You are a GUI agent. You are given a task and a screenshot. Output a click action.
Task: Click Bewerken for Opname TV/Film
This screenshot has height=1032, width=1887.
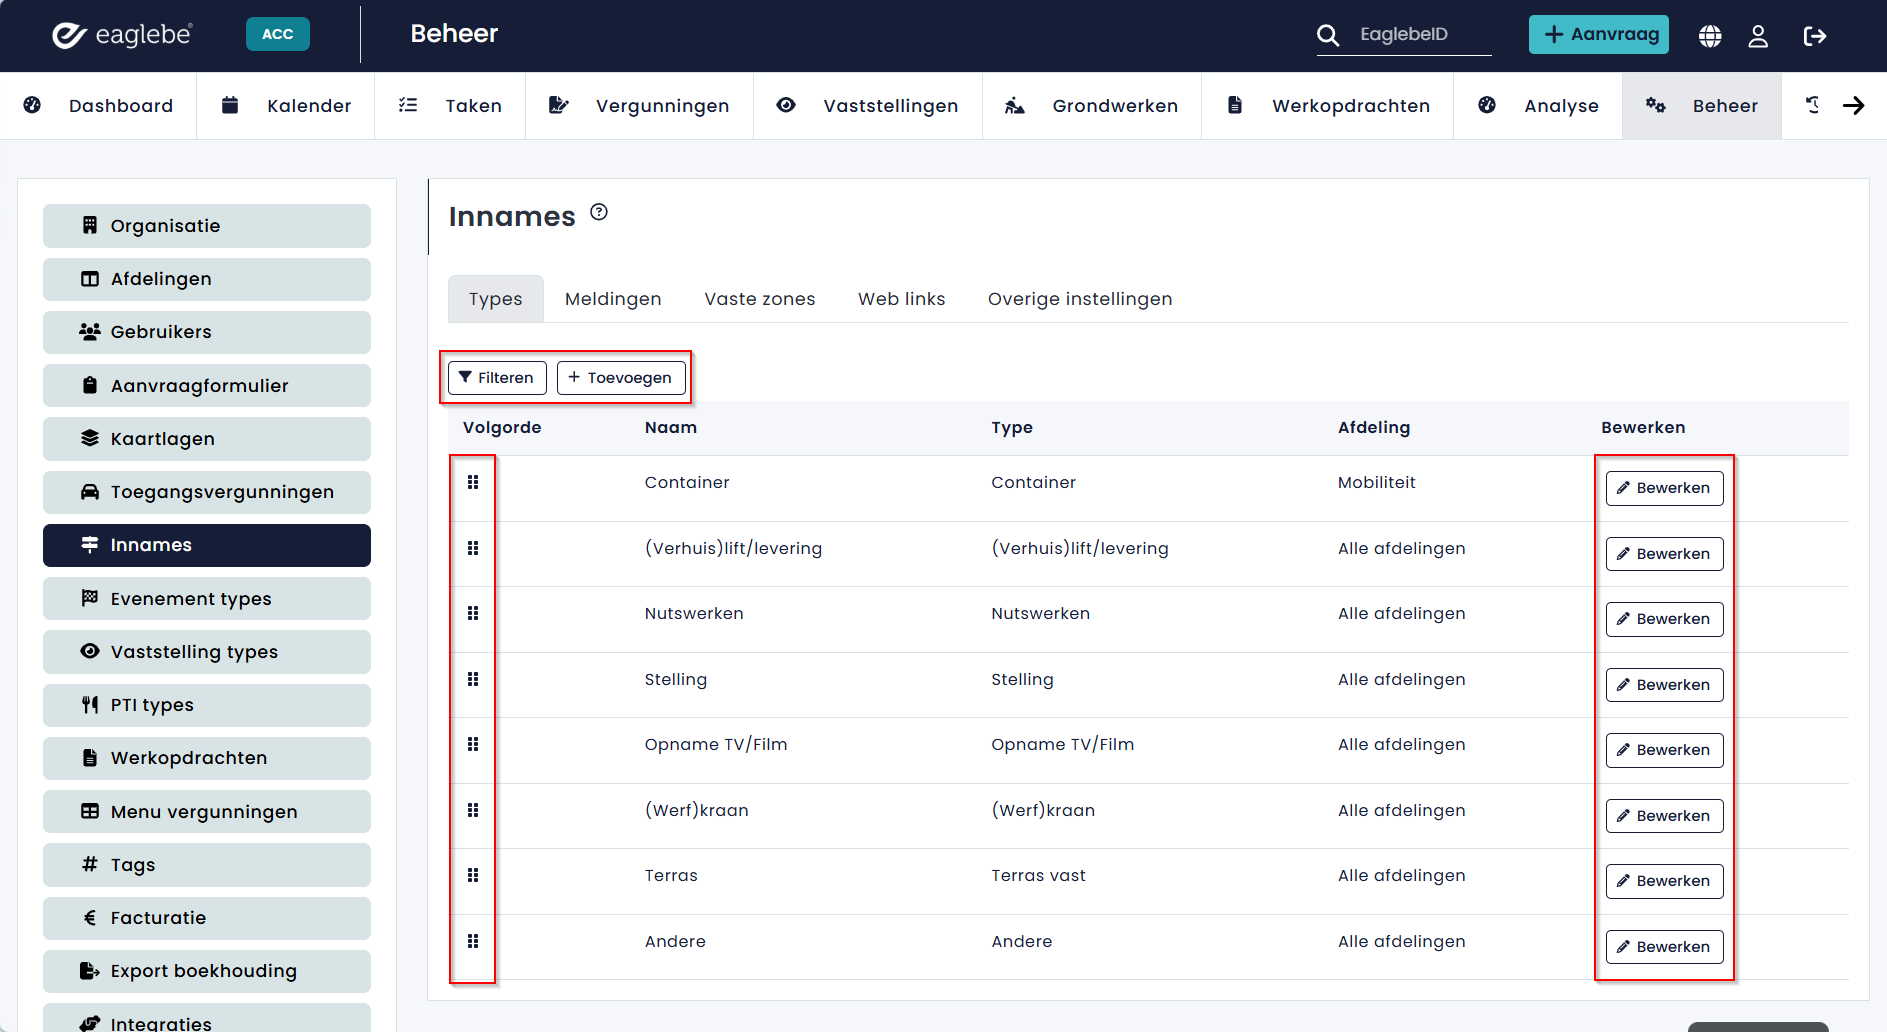click(1664, 750)
